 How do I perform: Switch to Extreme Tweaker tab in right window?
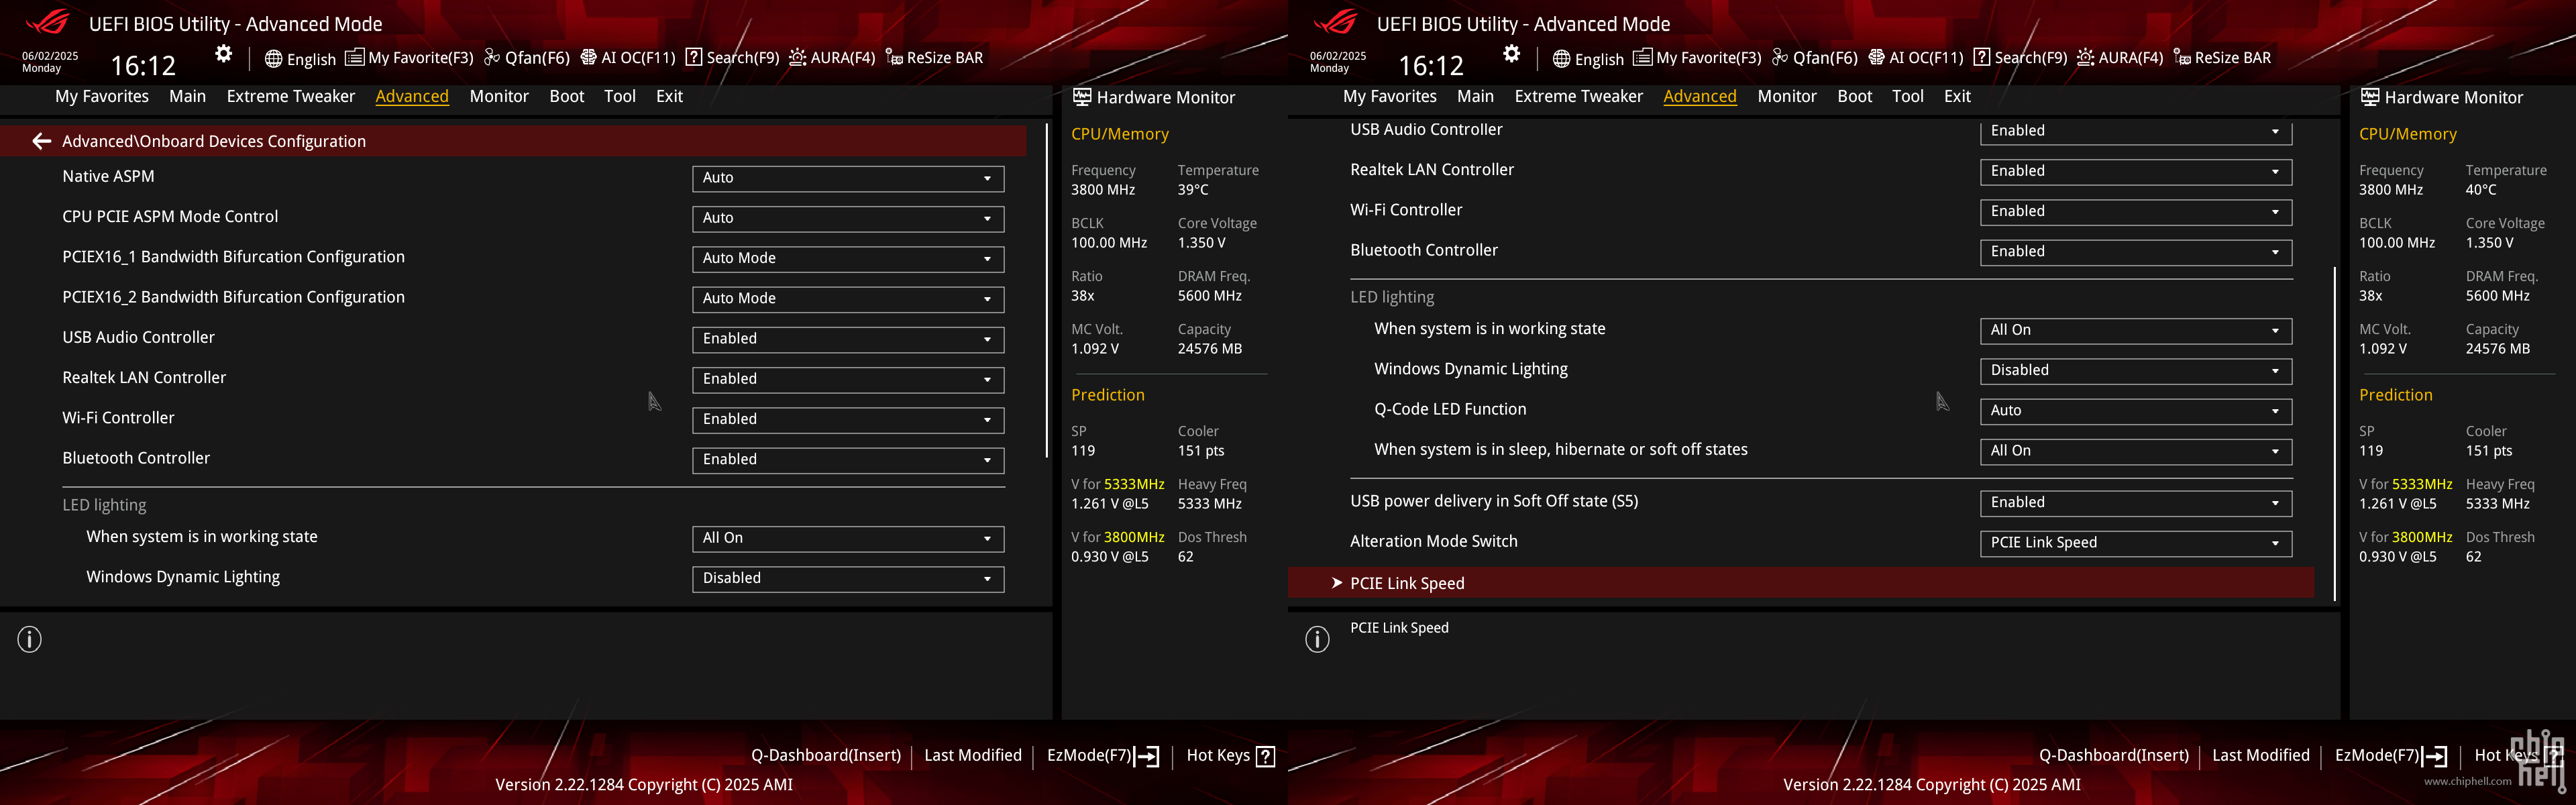click(x=1579, y=96)
